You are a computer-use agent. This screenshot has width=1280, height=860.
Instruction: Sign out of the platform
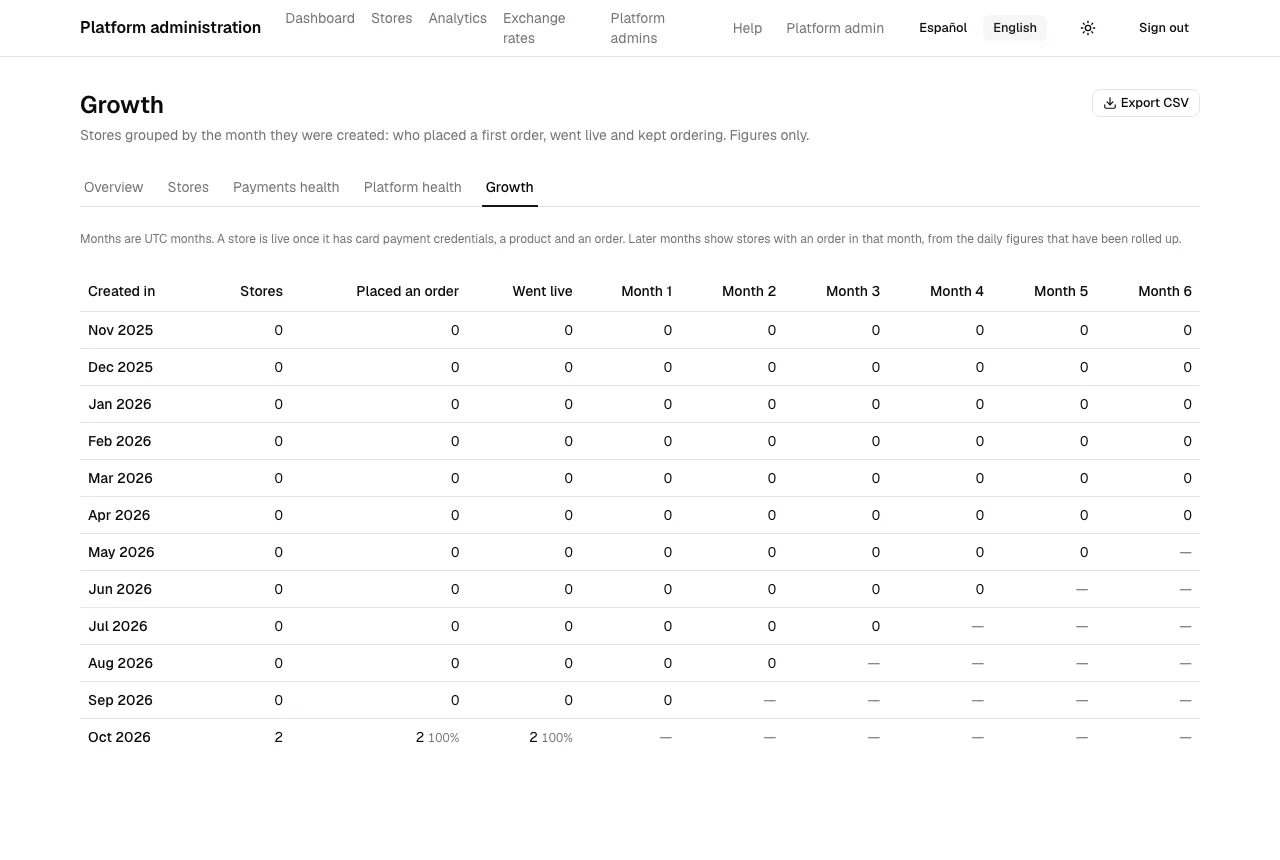[1164, 28]
